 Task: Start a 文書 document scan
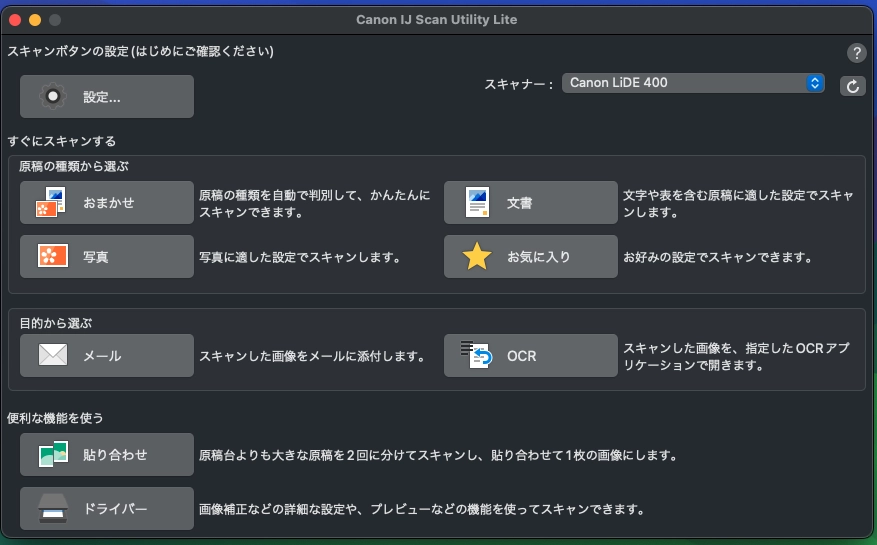pos(531,203)
